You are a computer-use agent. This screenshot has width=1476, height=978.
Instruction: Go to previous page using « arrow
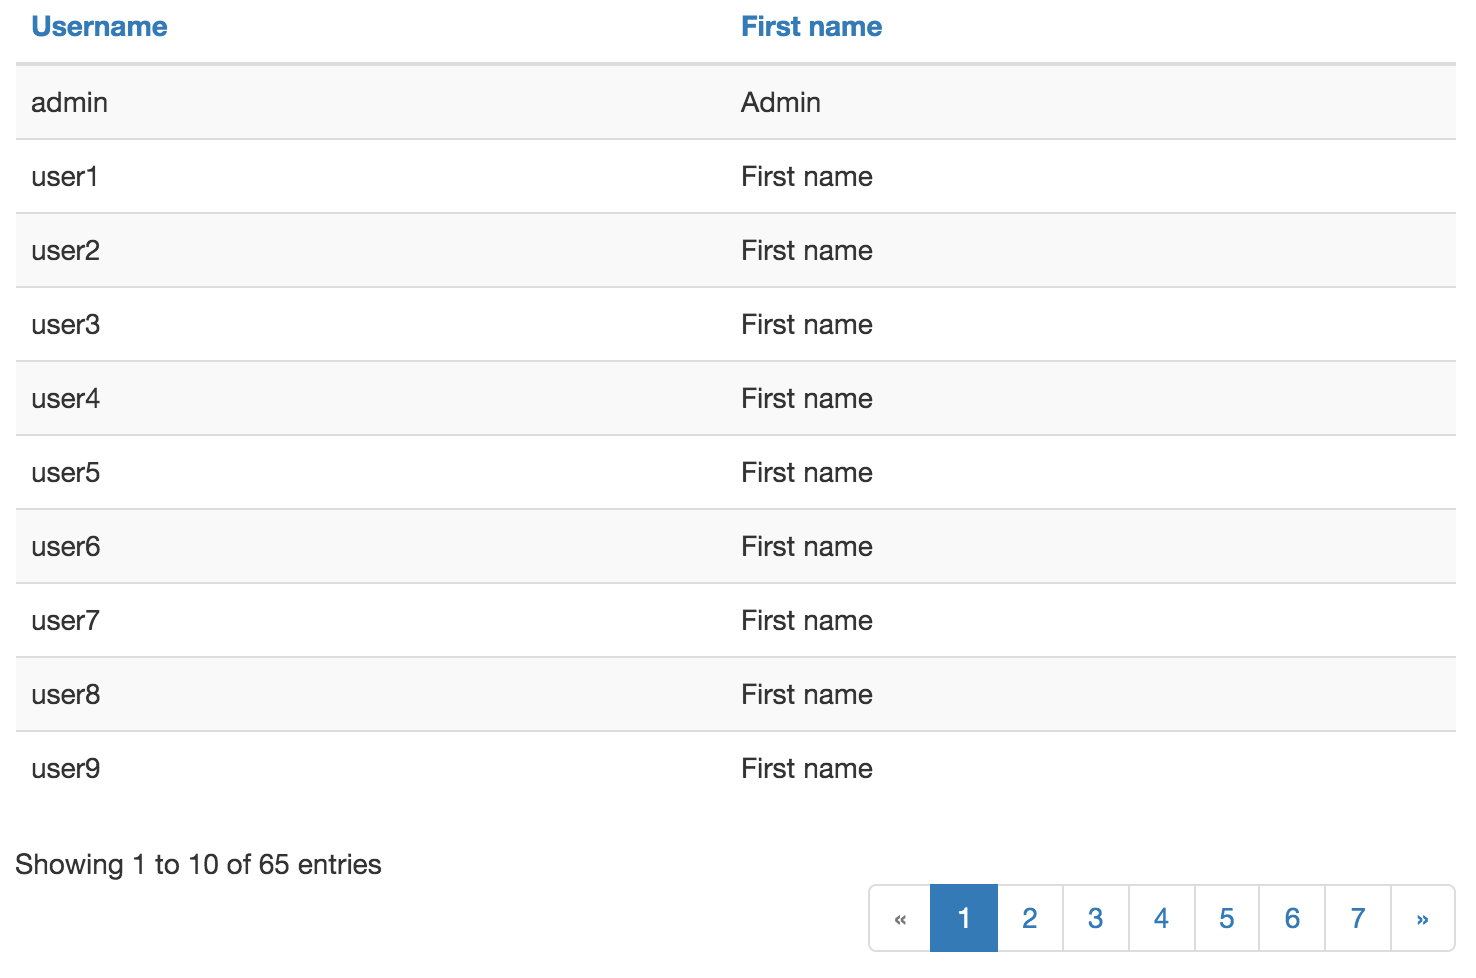[x=900, y=918]
